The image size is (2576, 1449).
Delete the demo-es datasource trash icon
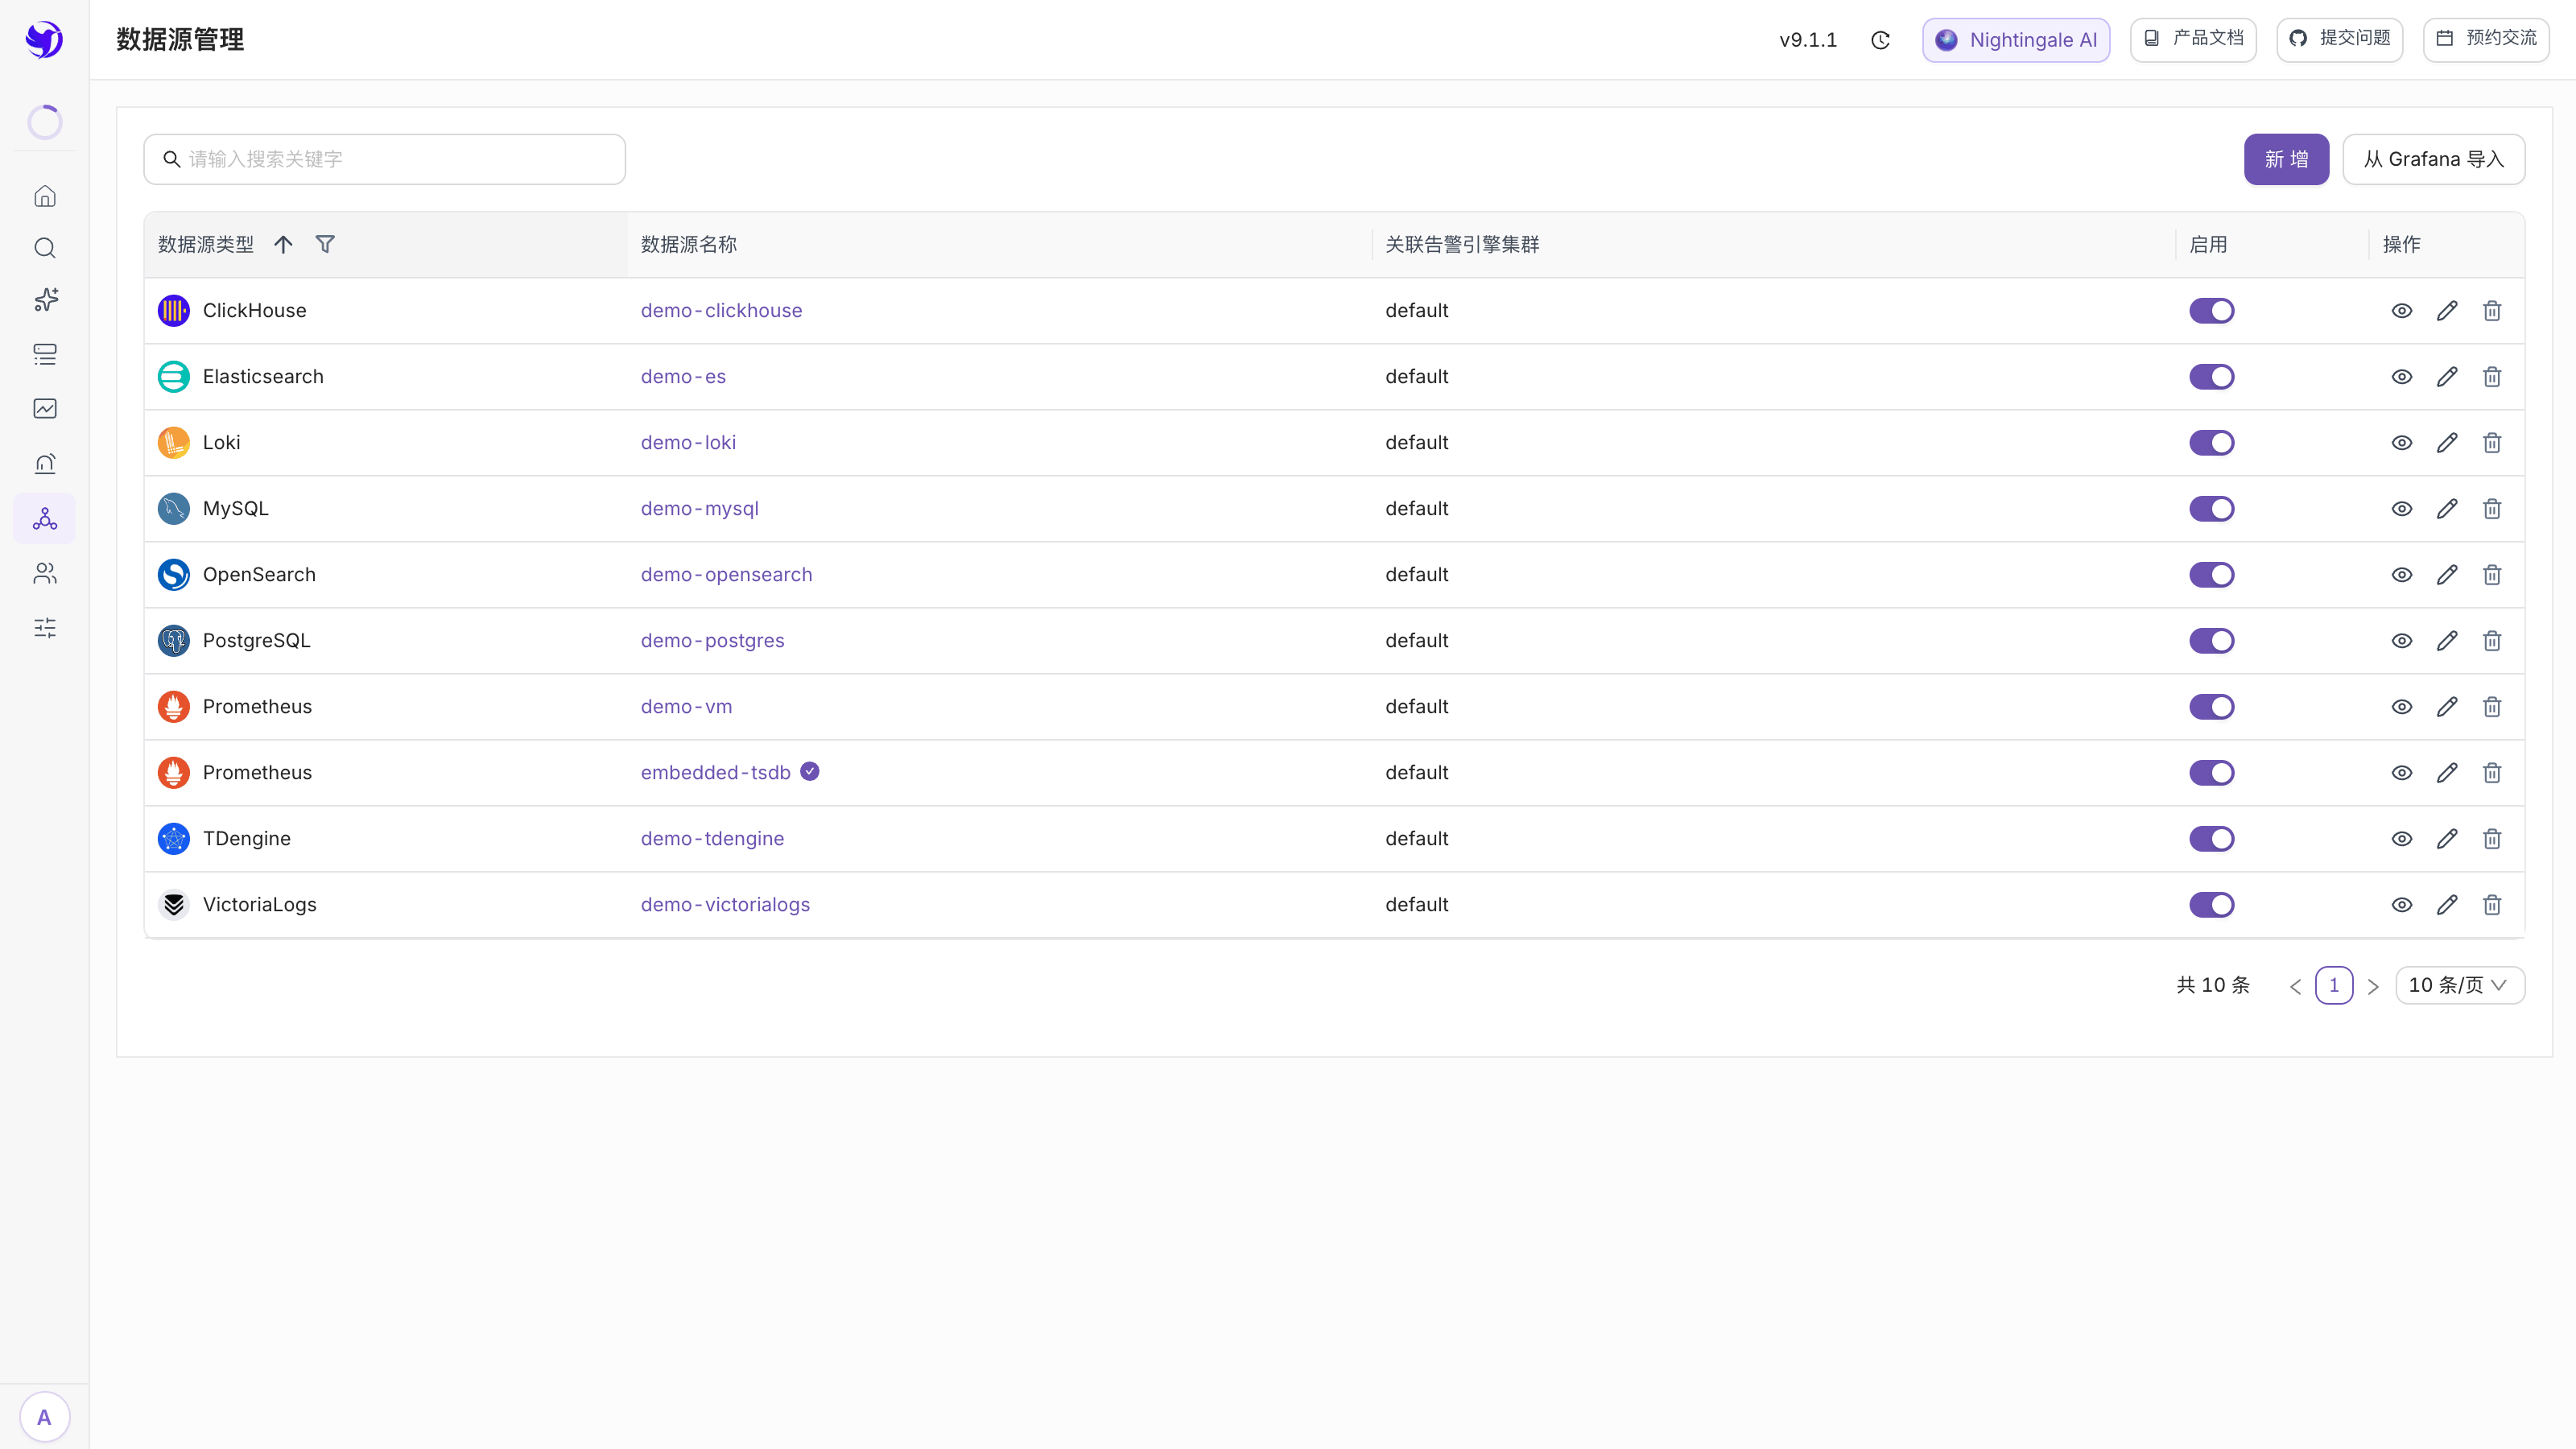coord(2492,377)
